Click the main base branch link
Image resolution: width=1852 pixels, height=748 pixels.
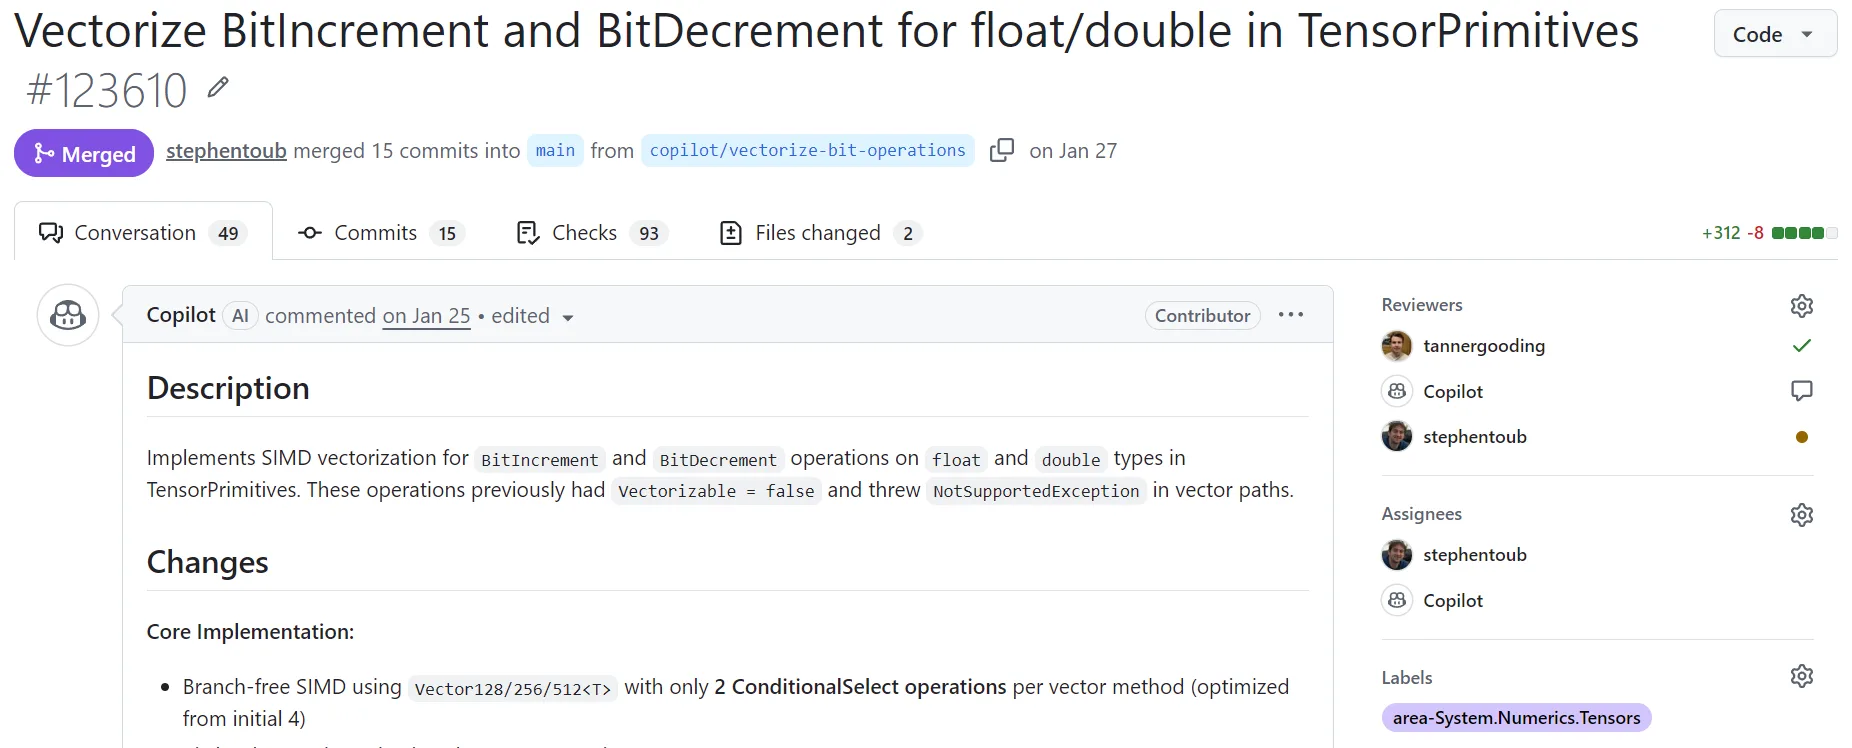coord(555,151)
